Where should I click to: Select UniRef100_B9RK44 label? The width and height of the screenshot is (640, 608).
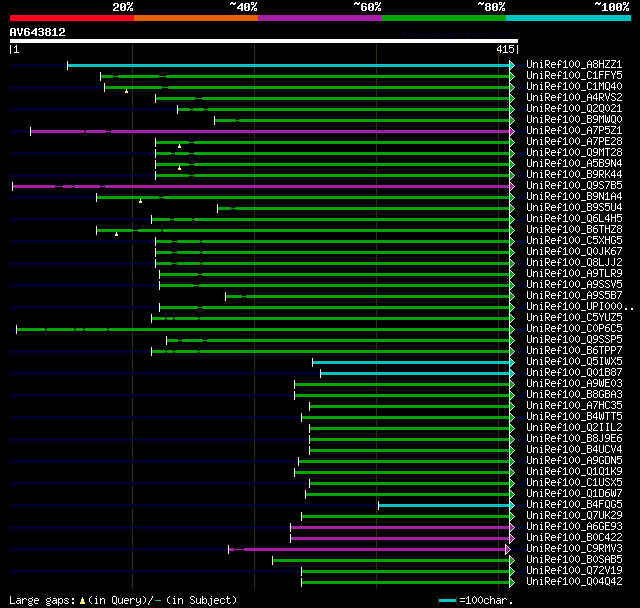(x=574, y=175)
